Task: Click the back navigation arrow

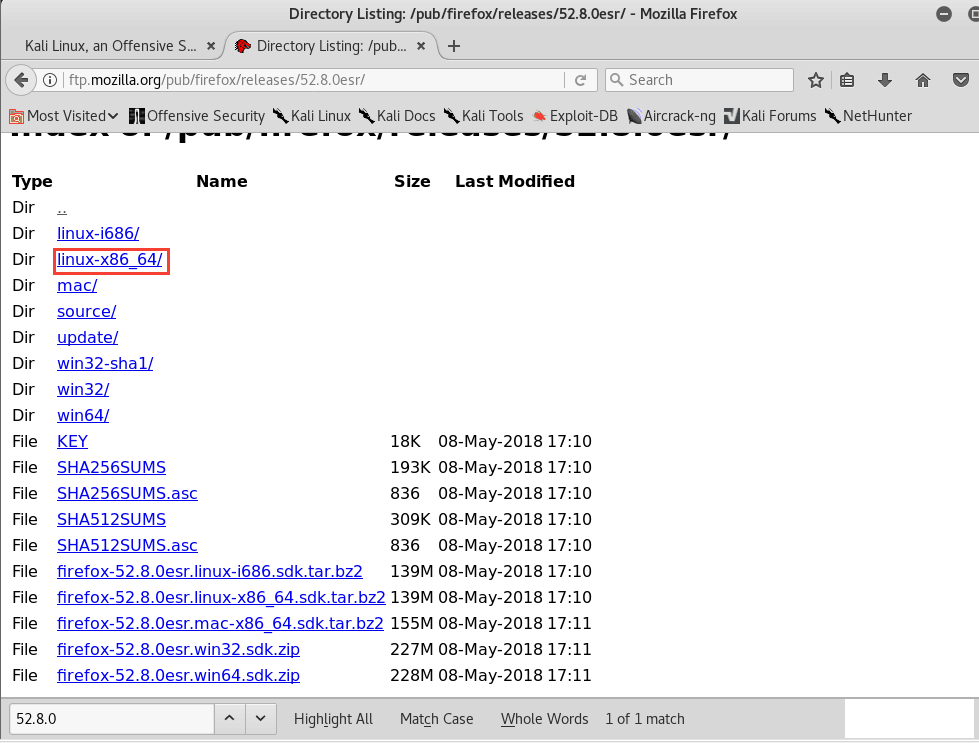Action: [21, 80]
